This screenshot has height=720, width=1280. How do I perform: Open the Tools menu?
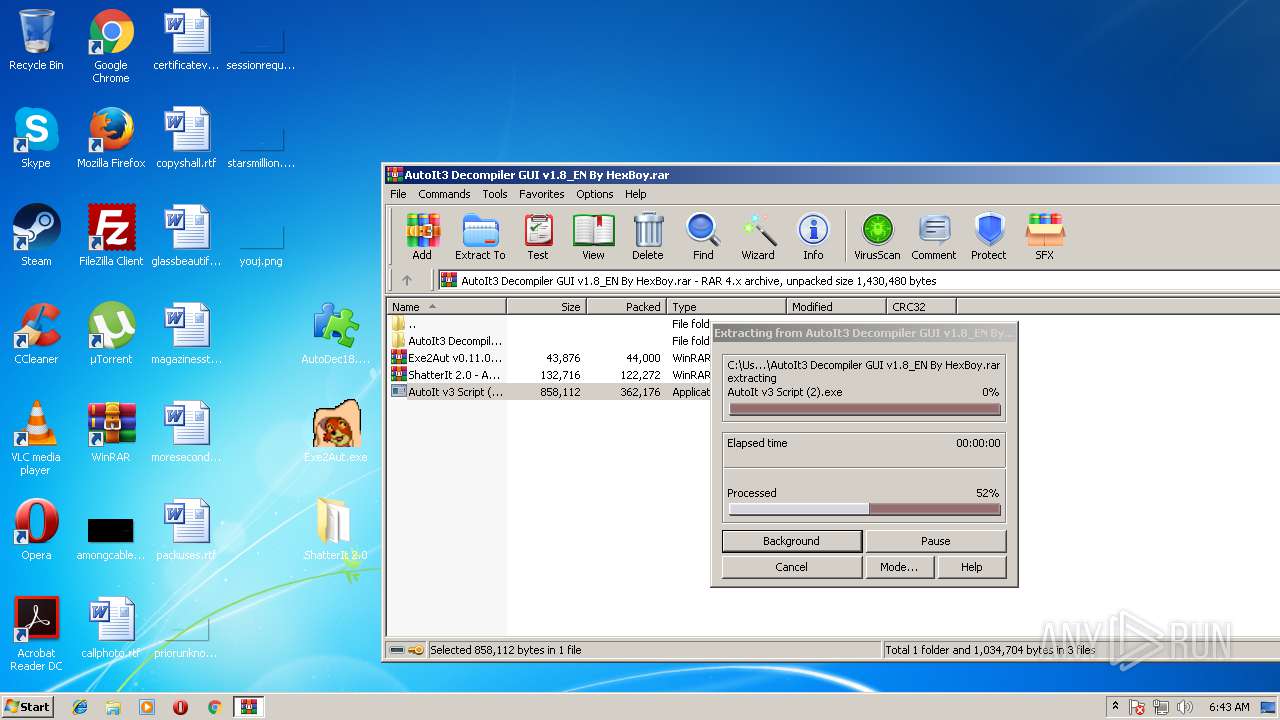click(495, 194)
